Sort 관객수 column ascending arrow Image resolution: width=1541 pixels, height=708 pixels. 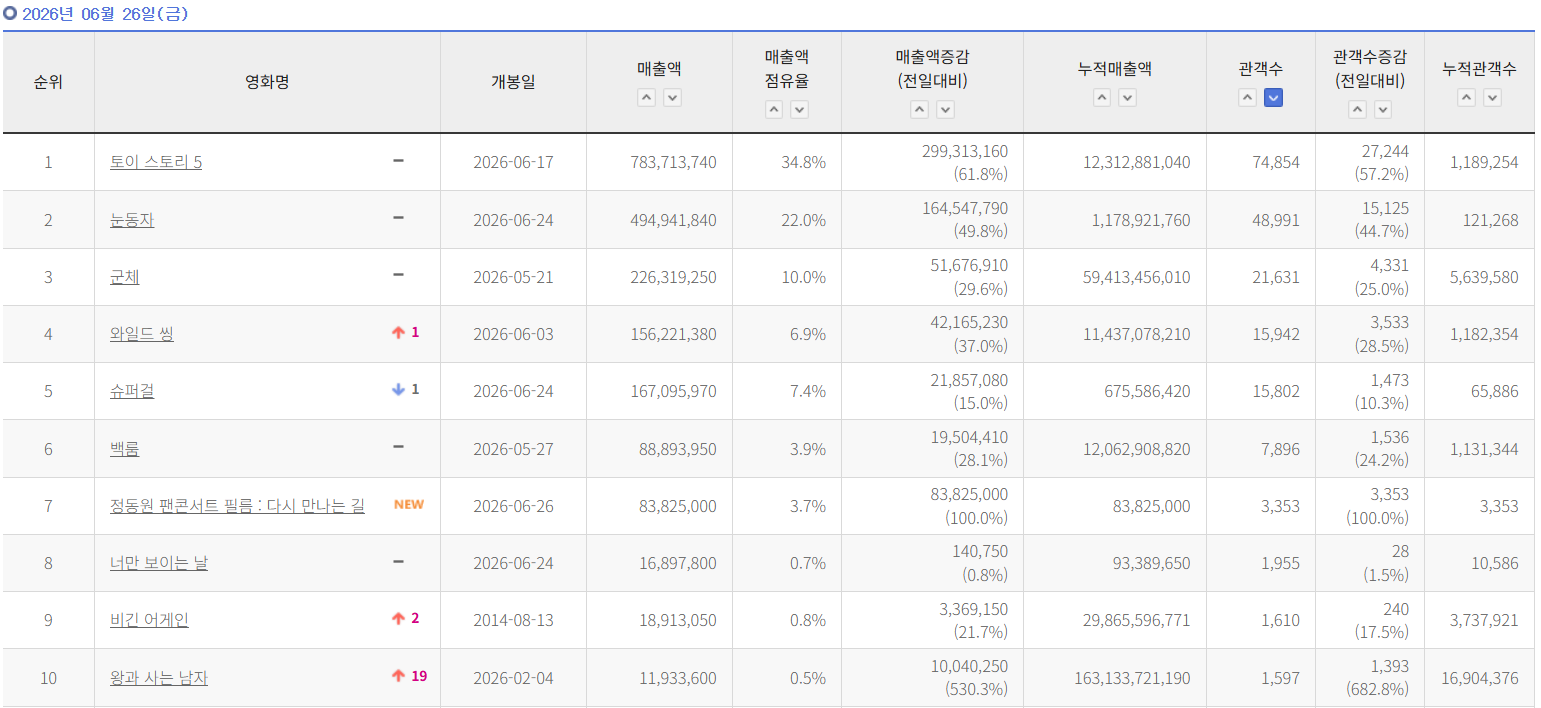pos(1247,97)
